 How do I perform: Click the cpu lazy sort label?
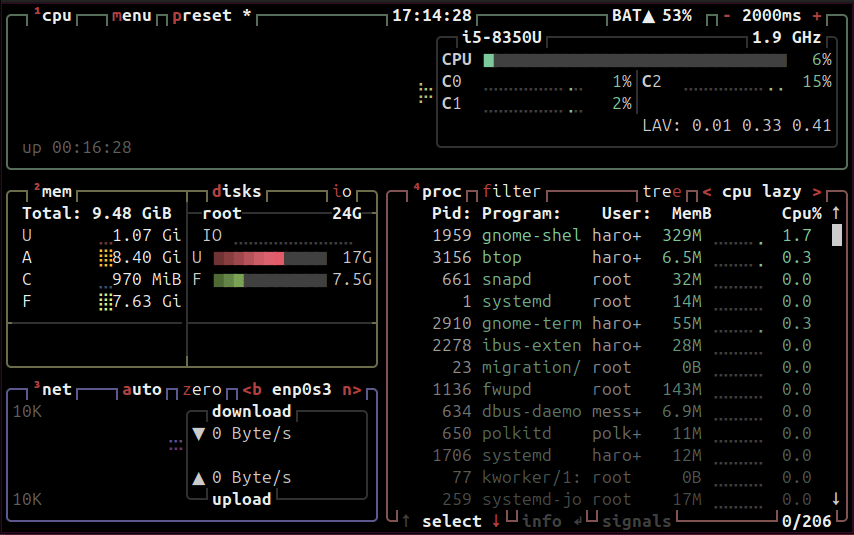761,192
